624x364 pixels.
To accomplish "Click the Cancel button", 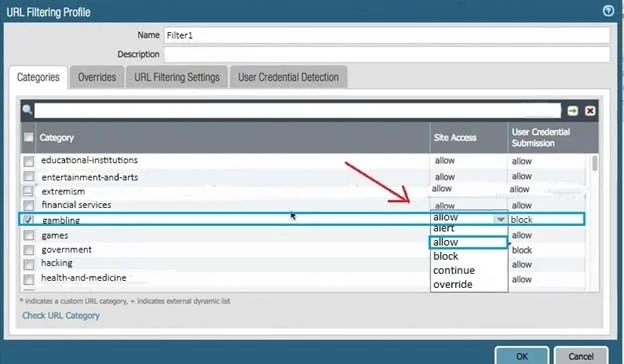I will click(x=581, y=356).
